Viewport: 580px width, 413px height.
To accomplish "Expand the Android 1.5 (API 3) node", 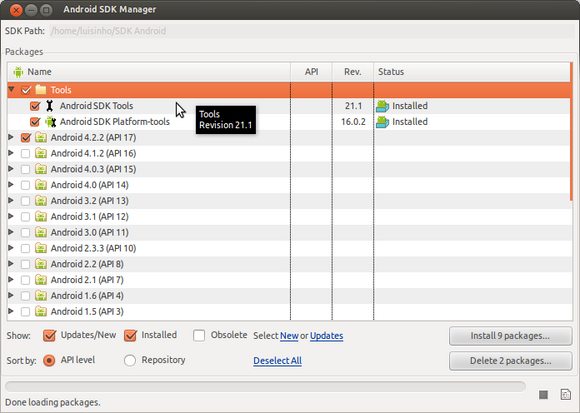I will (11, 311).
